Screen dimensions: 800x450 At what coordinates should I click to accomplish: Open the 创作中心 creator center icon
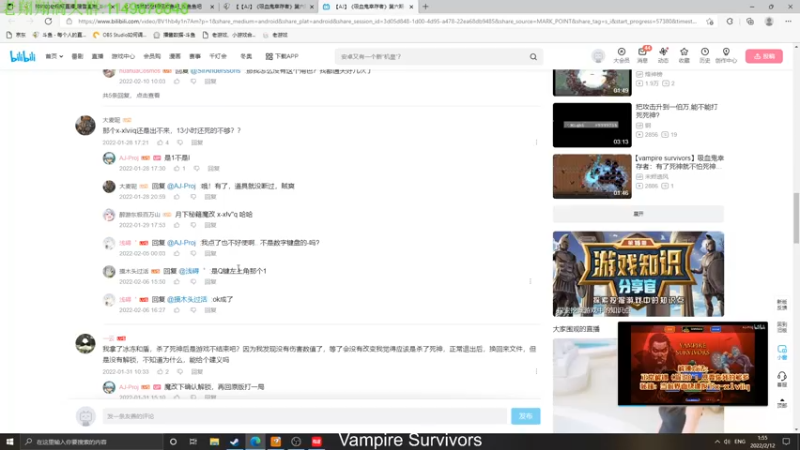(x=726, y=55)
